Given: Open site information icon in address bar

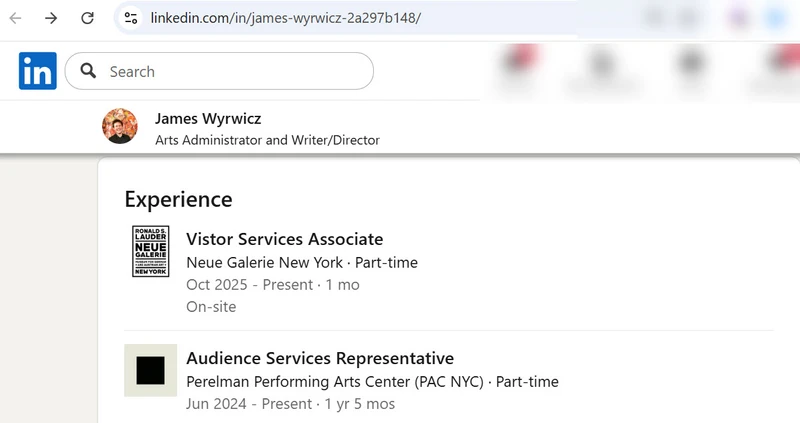Looking at the screenshot, I should [x=130, y=18].
